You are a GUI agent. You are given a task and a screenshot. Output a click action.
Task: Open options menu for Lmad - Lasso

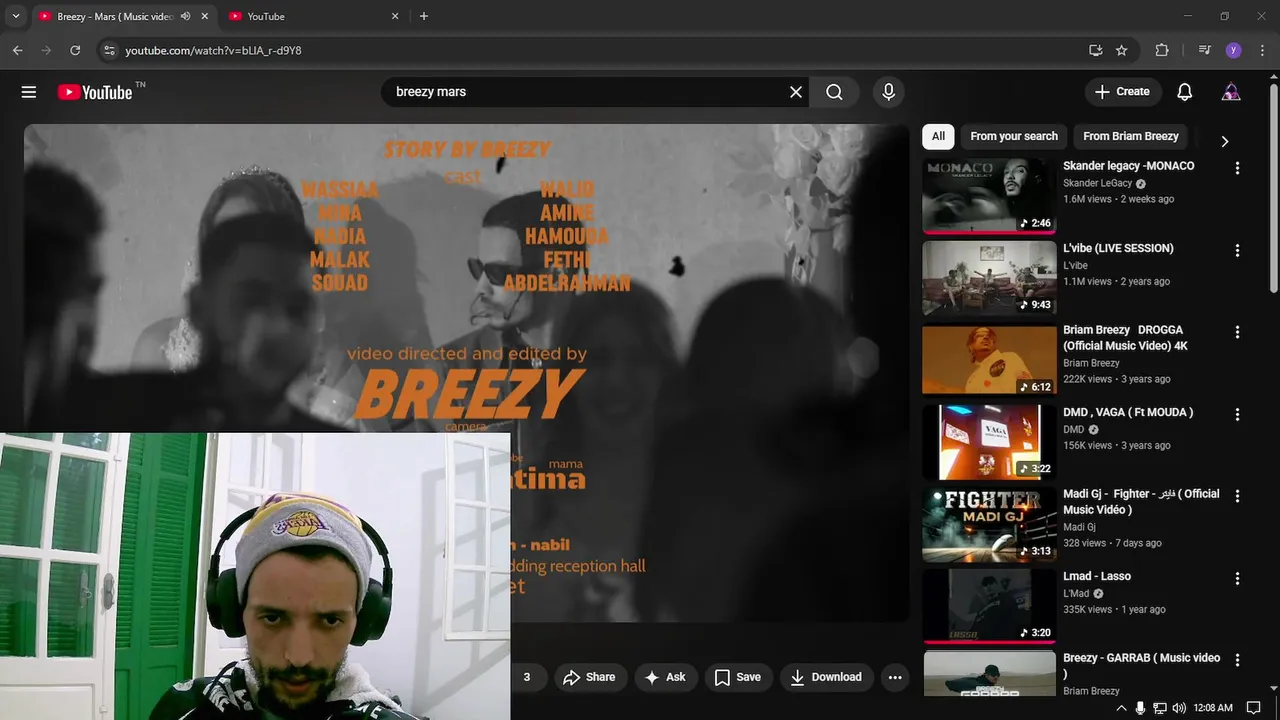pyautogui.click(x=1237, y=578)
